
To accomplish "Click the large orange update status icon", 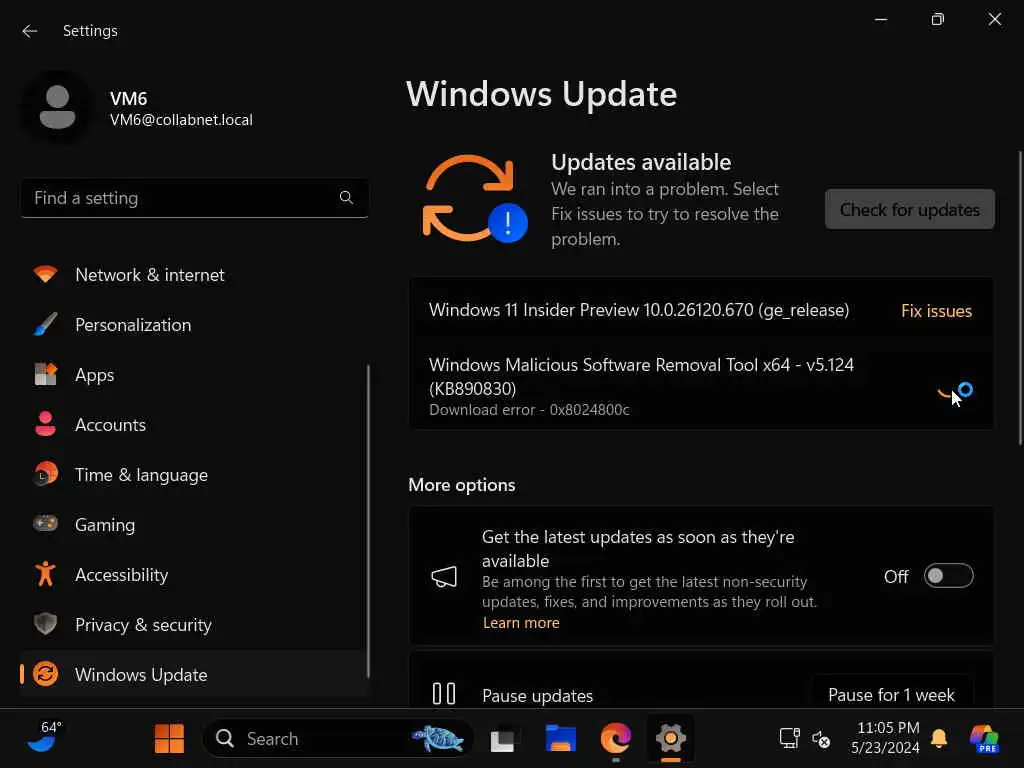I will 474,199.
